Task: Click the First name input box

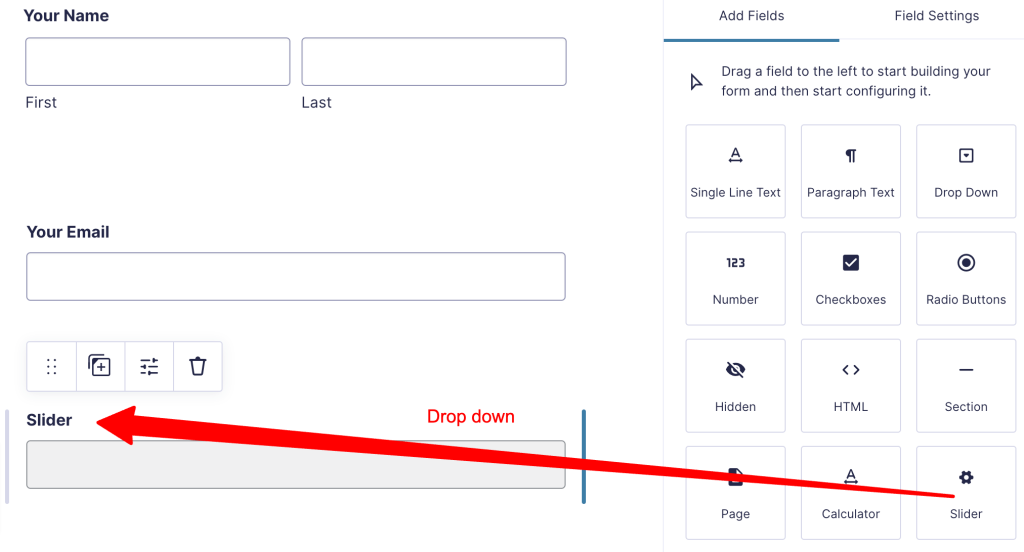Action: pos(157,62)
